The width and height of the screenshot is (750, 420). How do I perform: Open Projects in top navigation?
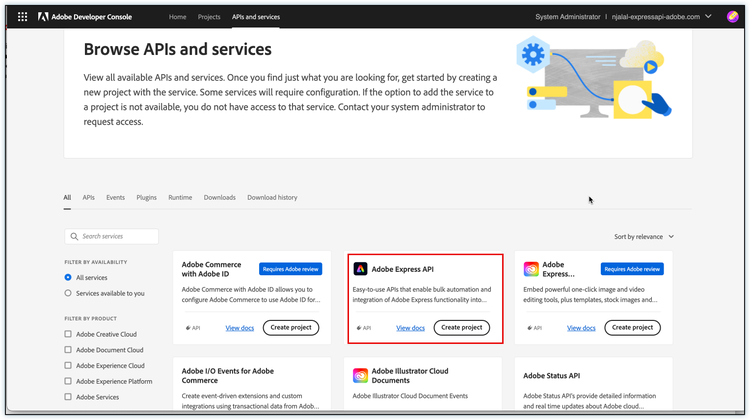click(x=209, y=17)
